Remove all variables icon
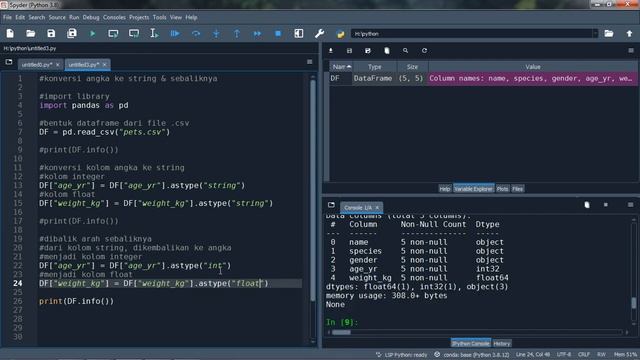 pyautogui.click(x=387, y=51)
